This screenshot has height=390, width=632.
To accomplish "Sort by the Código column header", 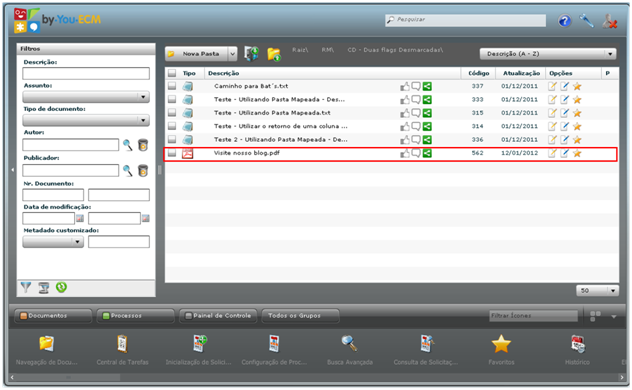I will 478,73.
